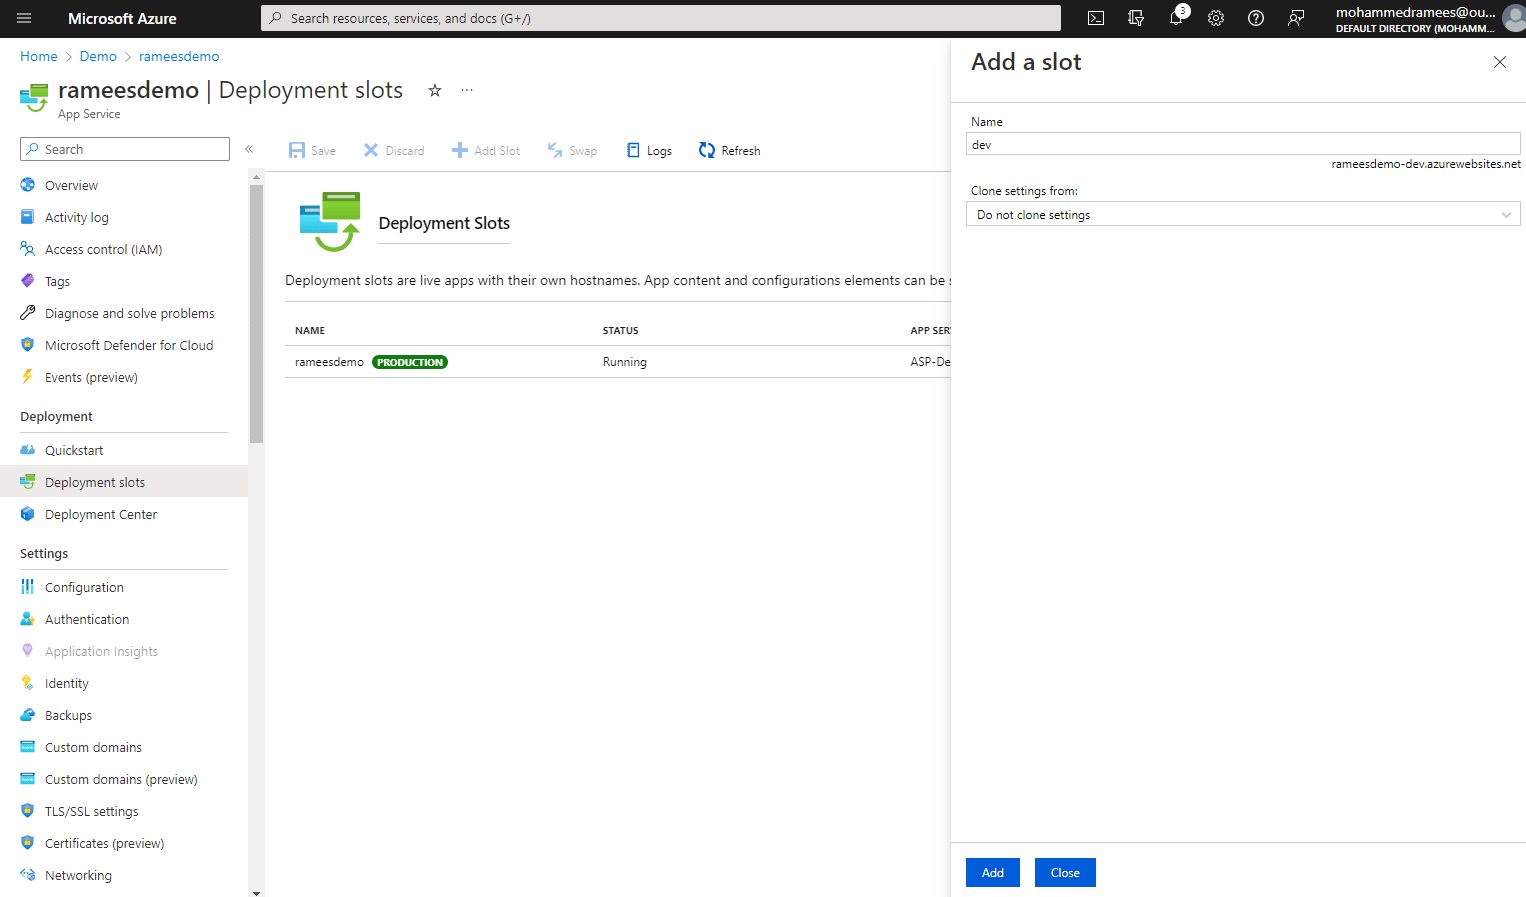The image size is (1526, 897).
Task: Click the STATUS column header
Action: (x=620, y=330)
